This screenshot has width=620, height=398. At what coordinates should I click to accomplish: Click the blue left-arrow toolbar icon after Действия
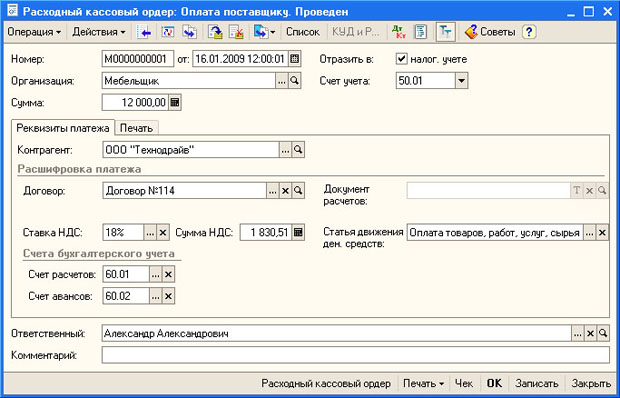coord(144,32)
